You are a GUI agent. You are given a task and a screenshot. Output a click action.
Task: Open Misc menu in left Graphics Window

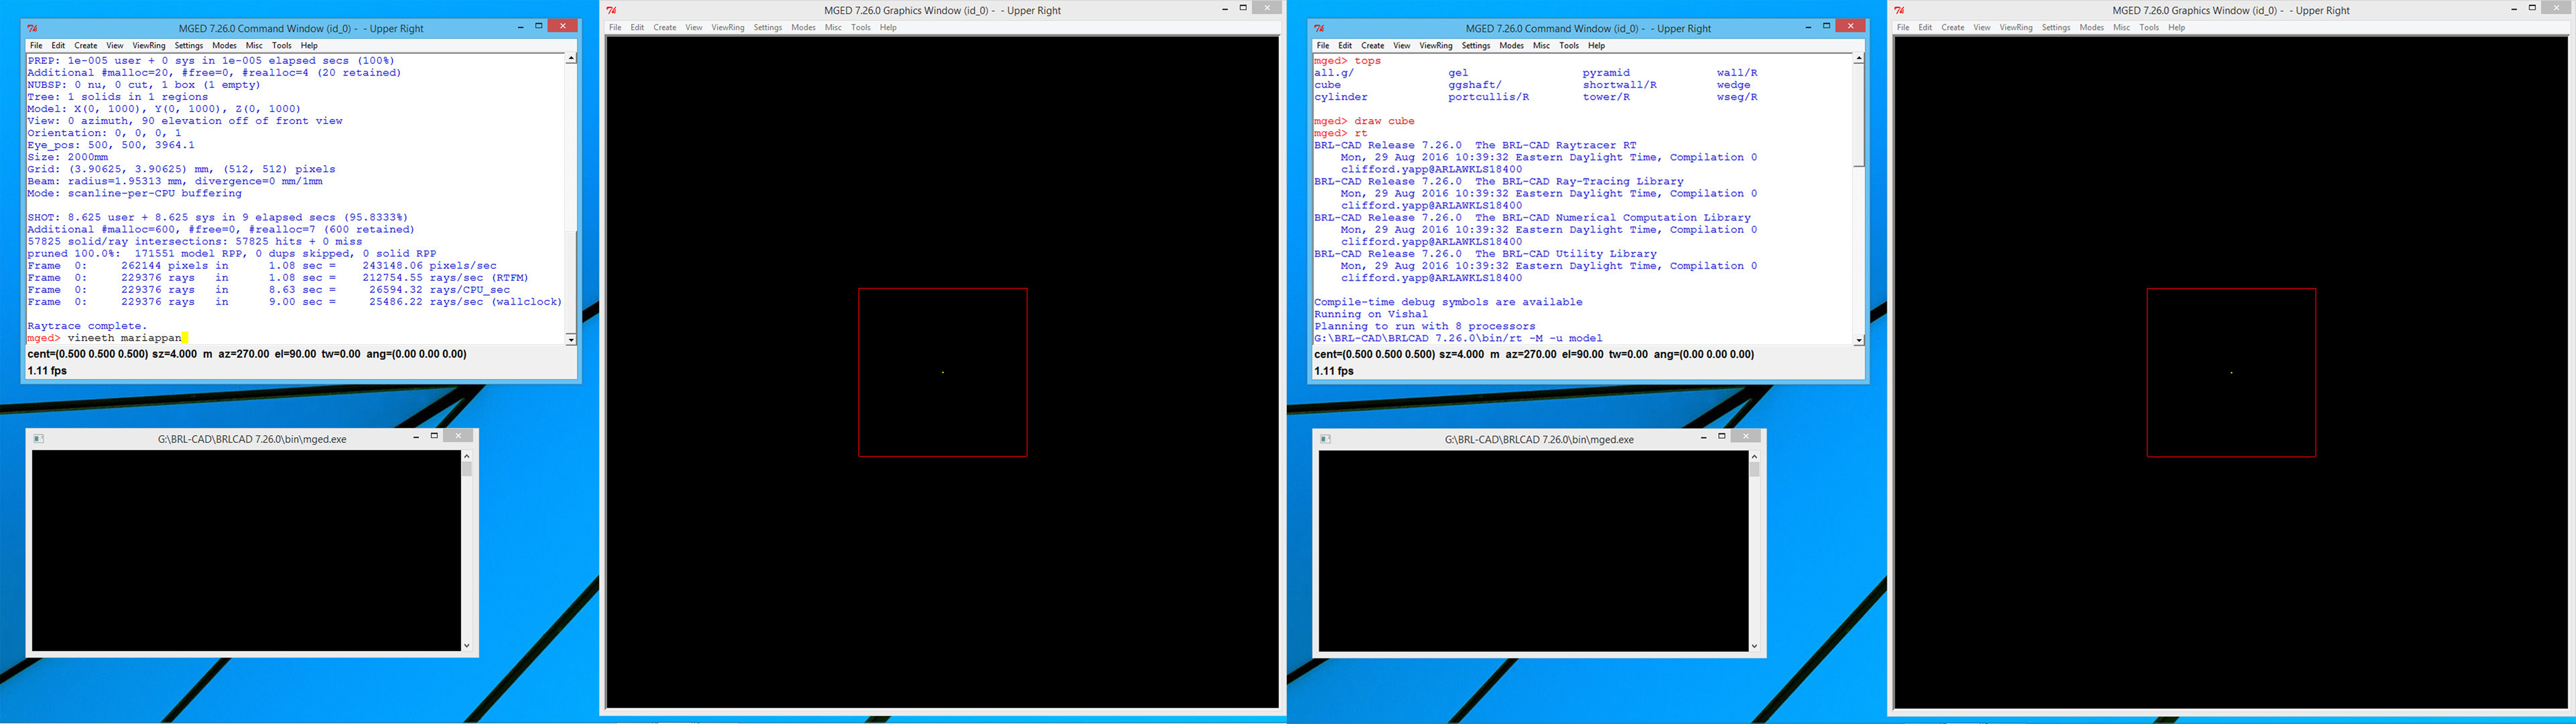tap(833, 27)
